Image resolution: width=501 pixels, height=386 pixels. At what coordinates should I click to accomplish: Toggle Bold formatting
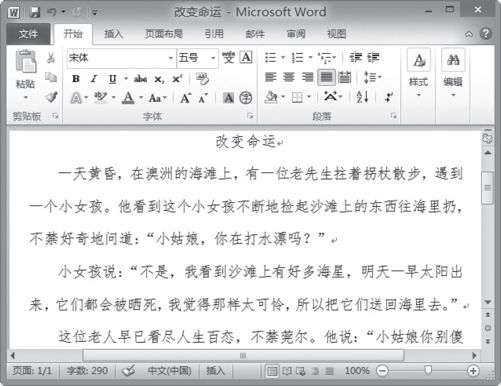click(x=76, y=79)
